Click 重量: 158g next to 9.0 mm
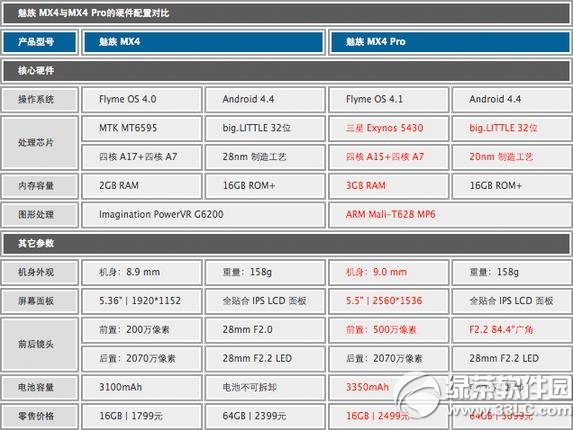573x430 pixels. (512, 273)
